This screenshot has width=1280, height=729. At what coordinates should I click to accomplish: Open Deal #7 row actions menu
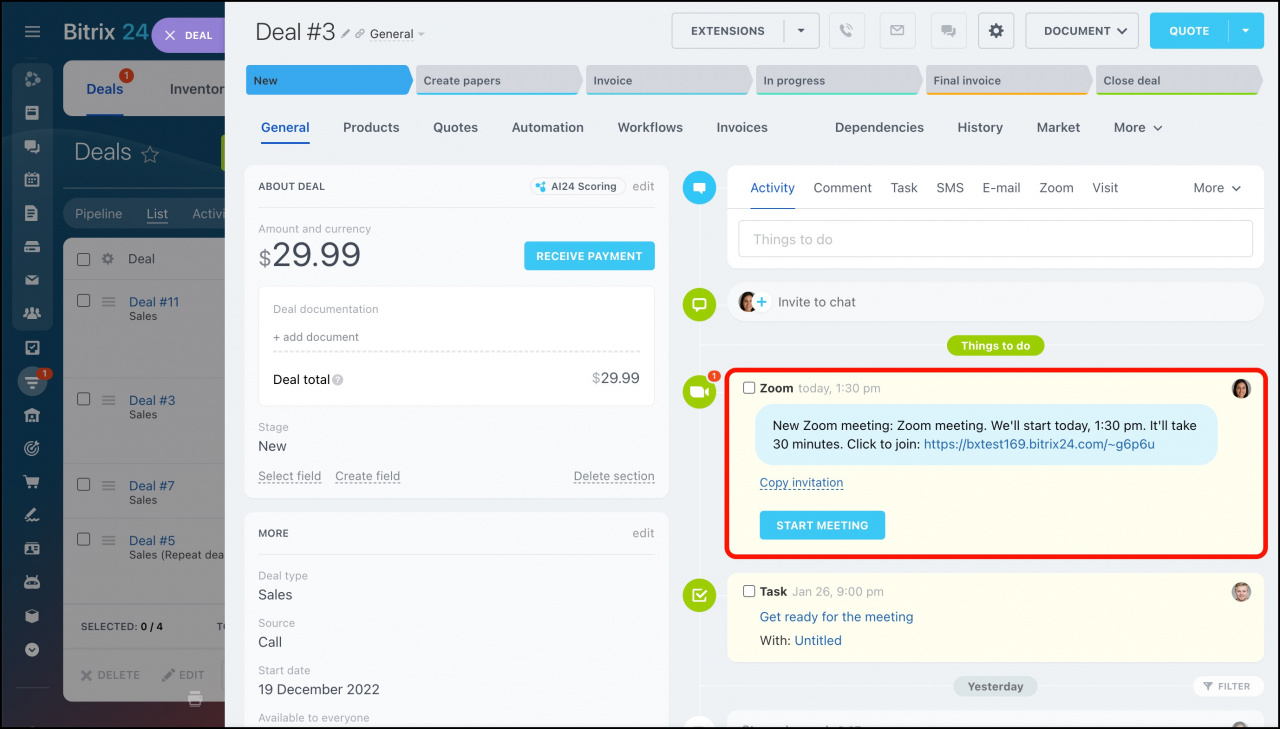coord(109,485)
